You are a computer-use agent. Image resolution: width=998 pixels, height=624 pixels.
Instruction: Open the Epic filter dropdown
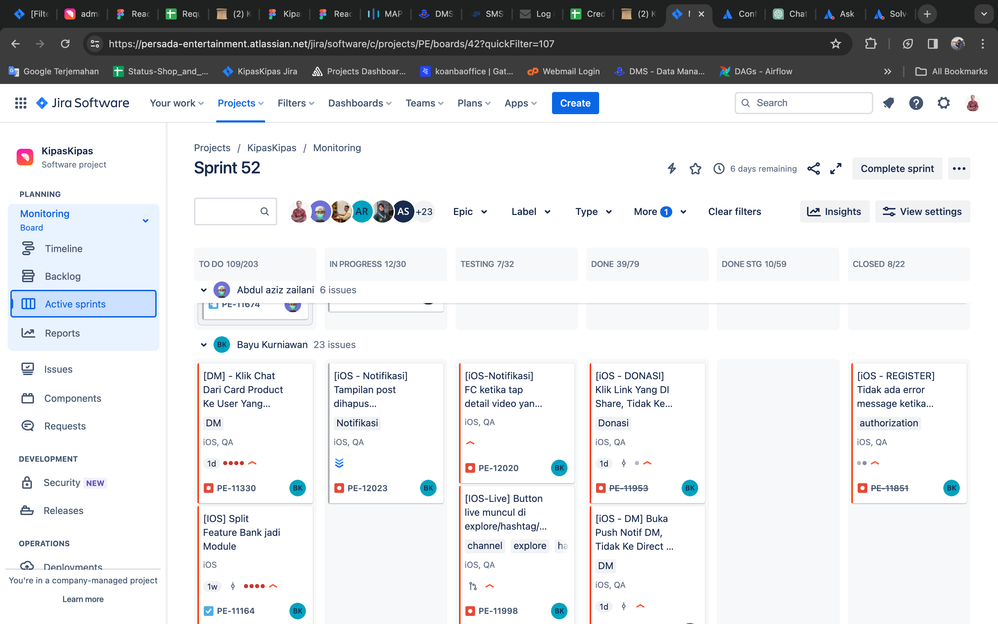pyautogui.click(x=470, y=211)
